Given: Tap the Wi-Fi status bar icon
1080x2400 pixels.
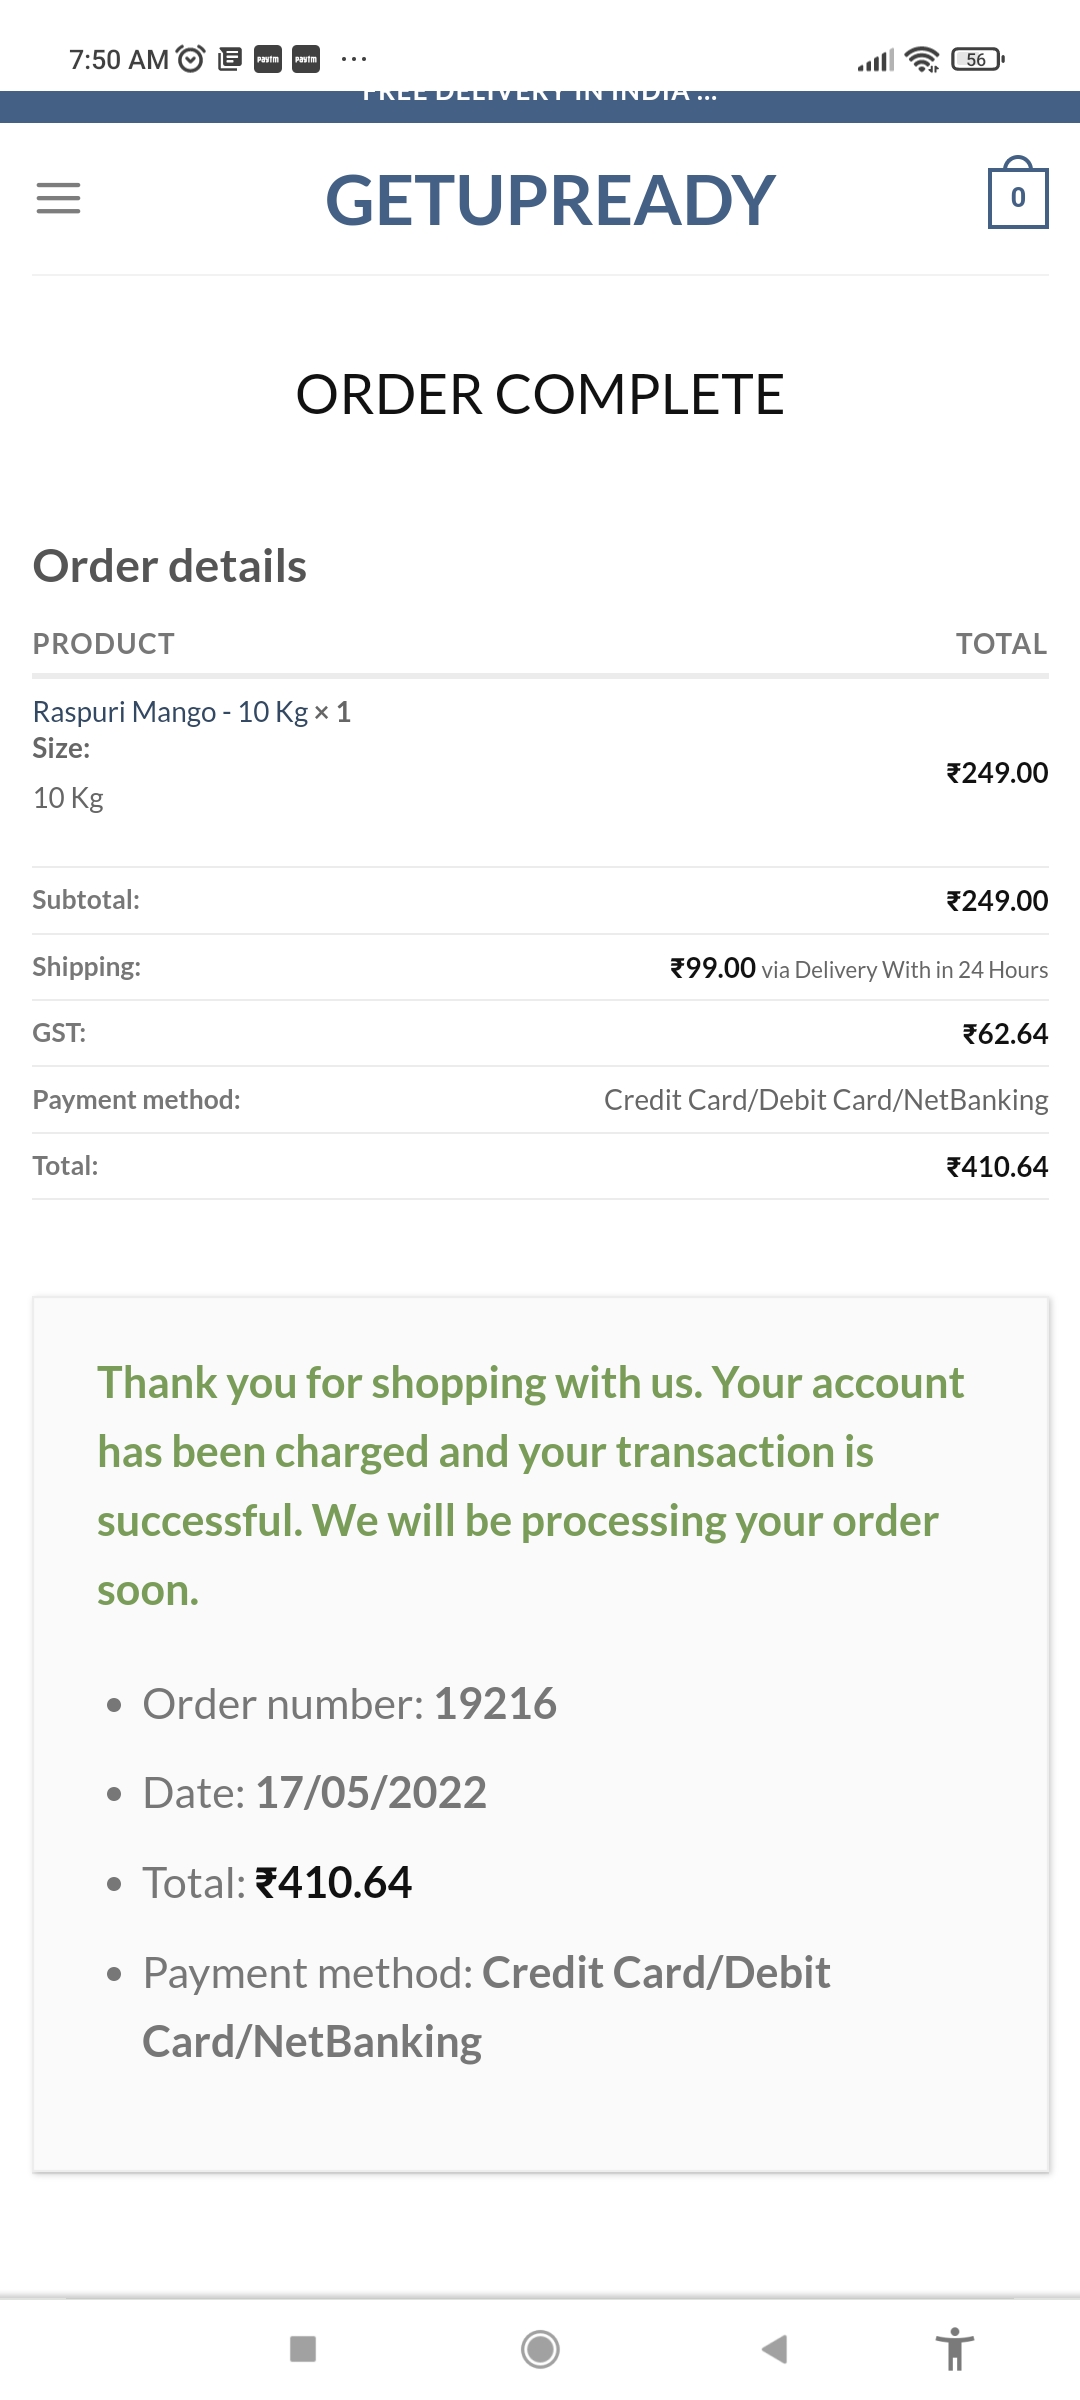Looking at the screenshot, I should pos(921,59).
